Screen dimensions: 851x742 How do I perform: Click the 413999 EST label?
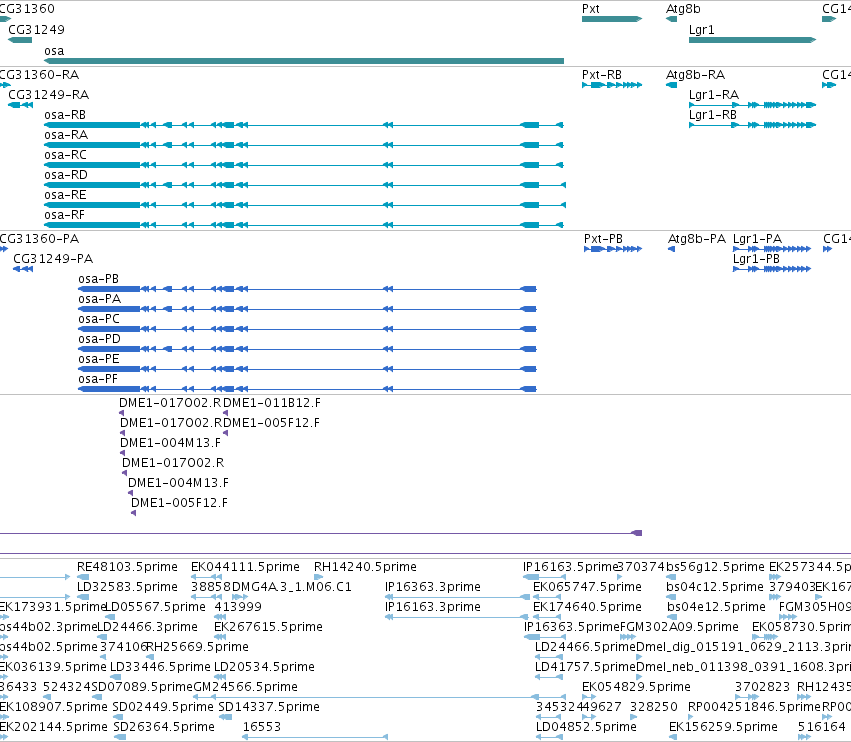tap(238, 606)
